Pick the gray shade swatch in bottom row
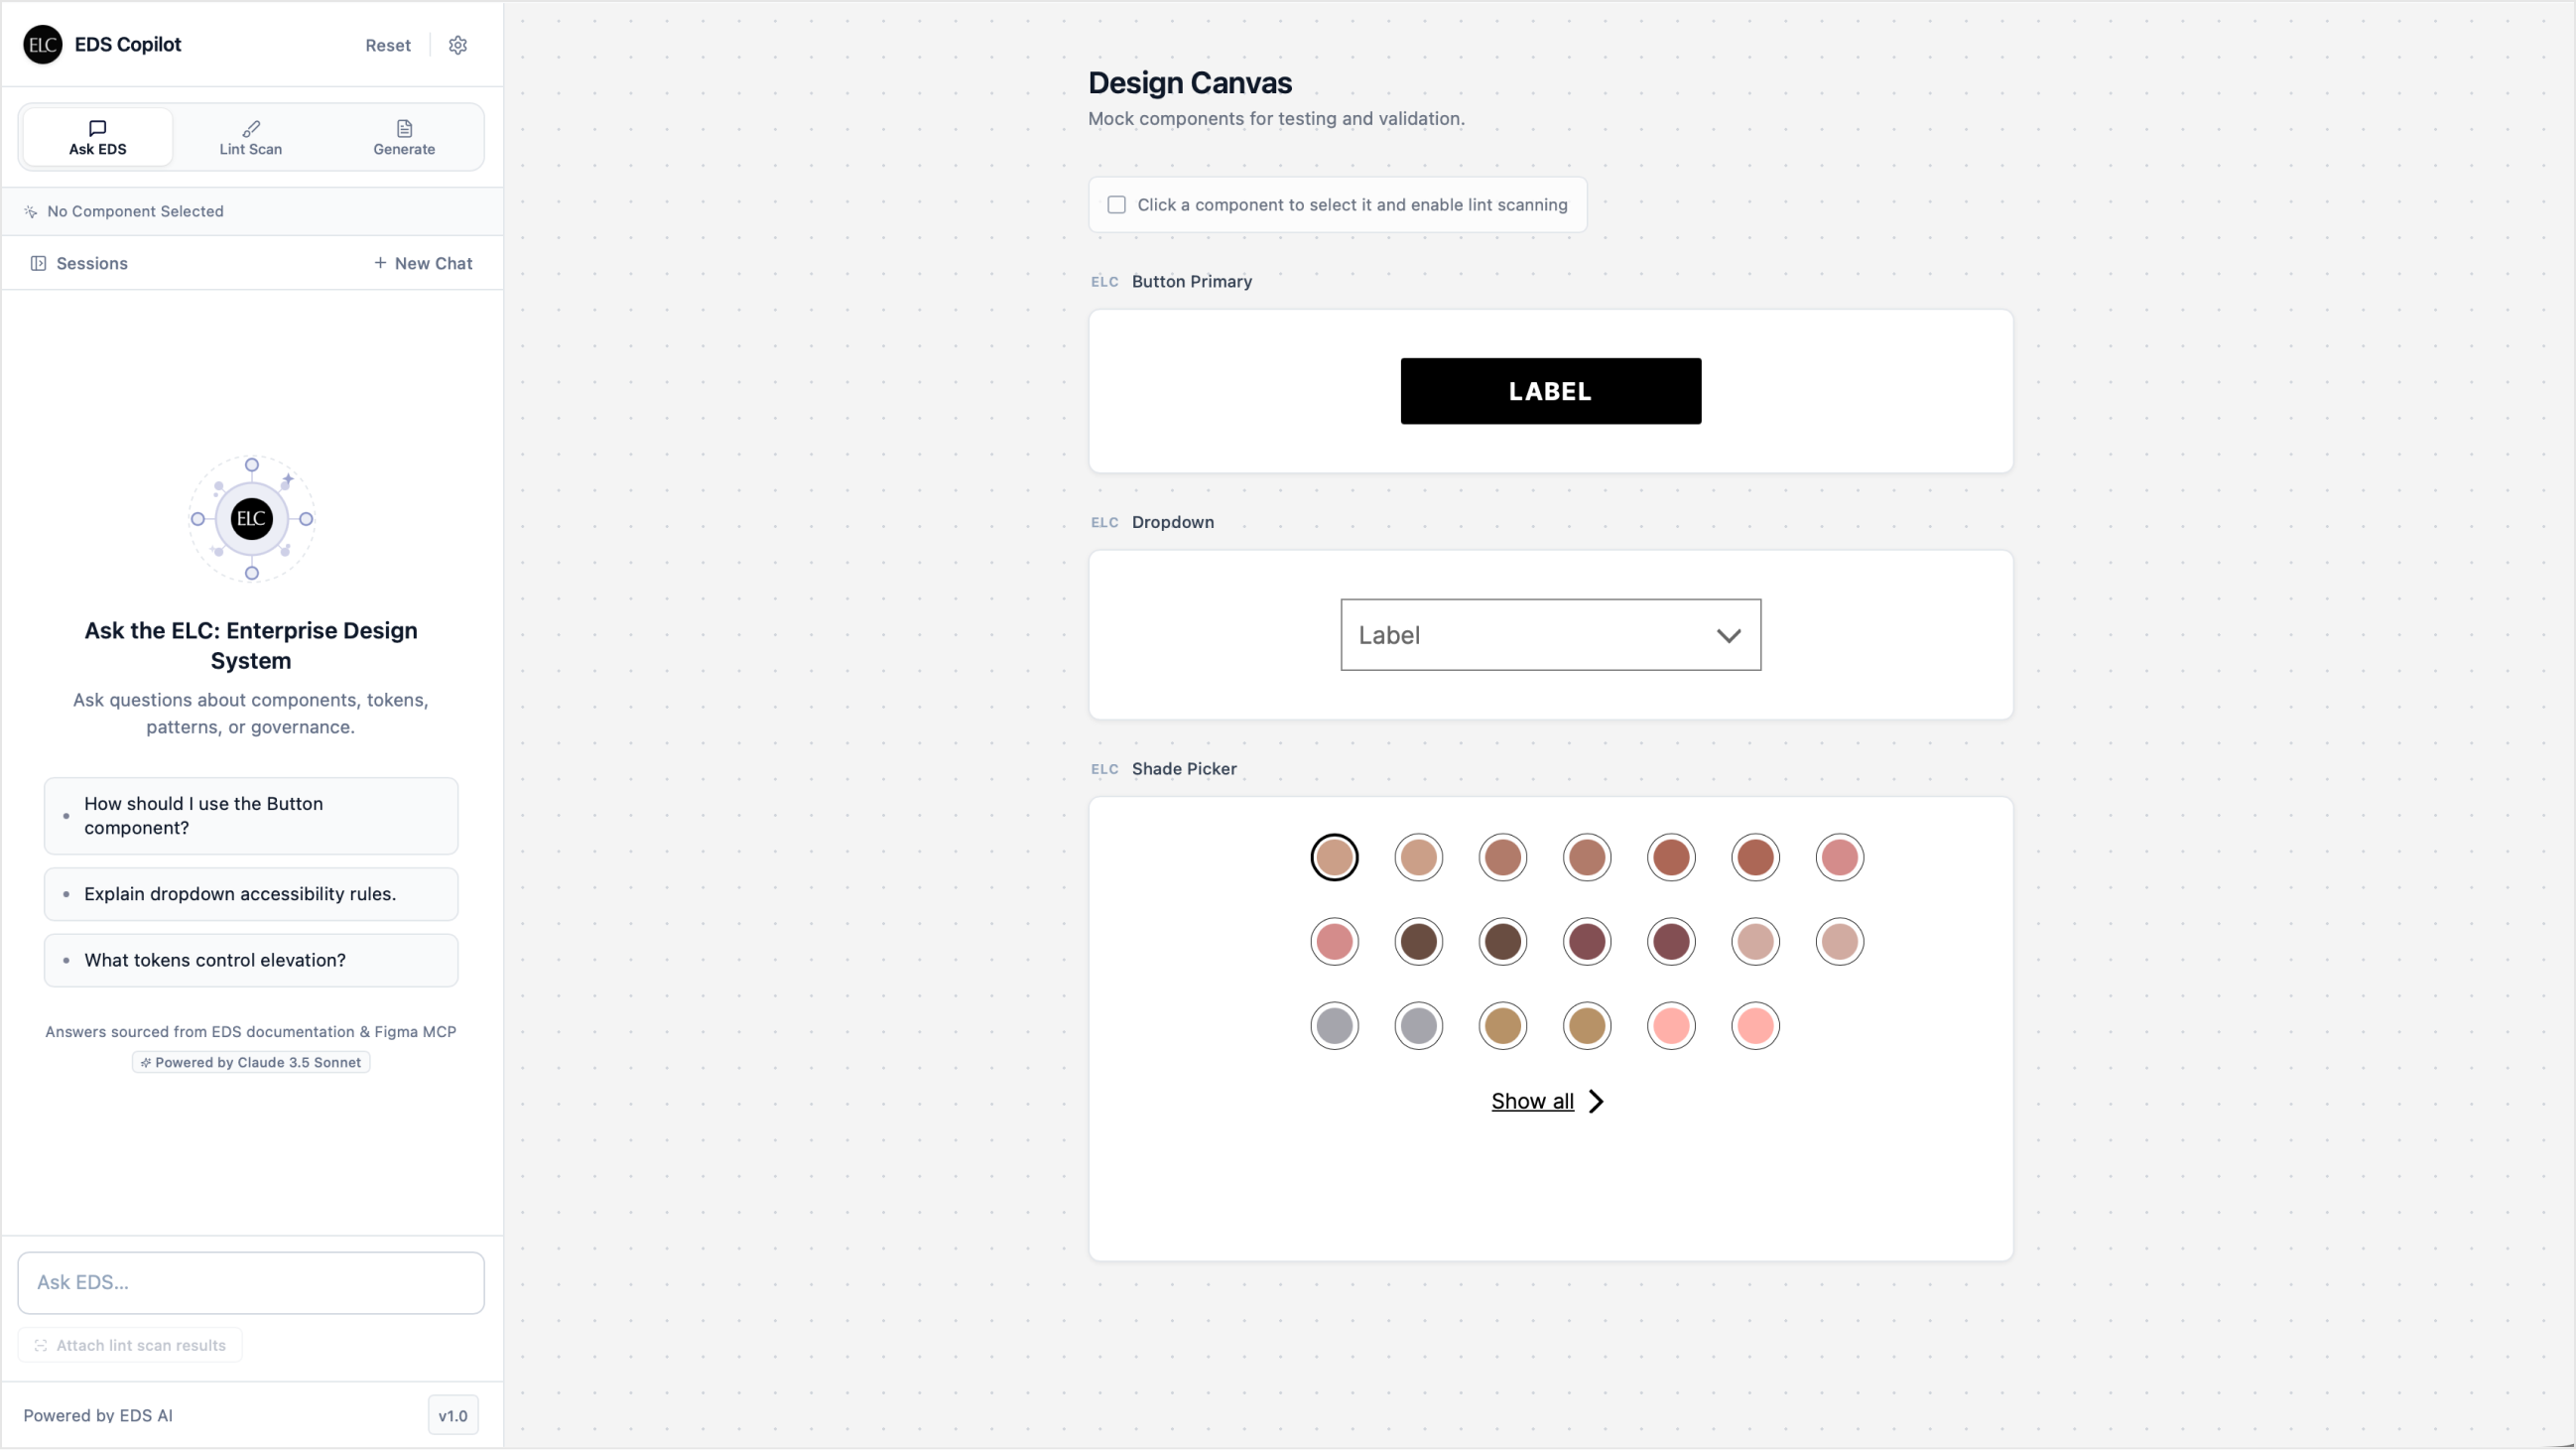The width and height of the screenshot is (2576, 1450). (1334, 1026)
